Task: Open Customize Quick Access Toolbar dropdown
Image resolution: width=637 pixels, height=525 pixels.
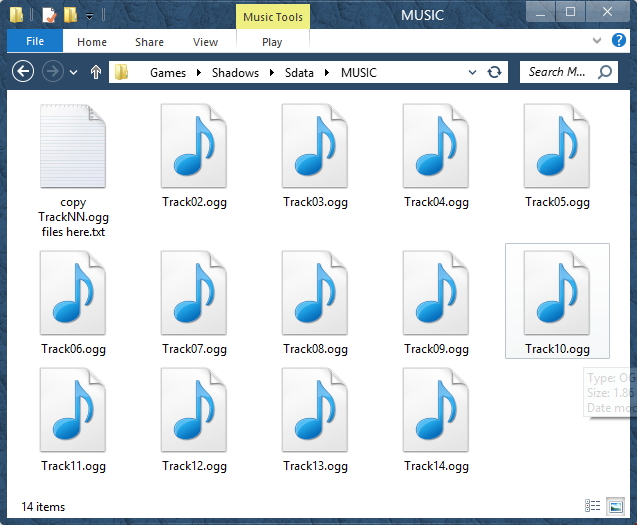Action: tap(90, 16)
